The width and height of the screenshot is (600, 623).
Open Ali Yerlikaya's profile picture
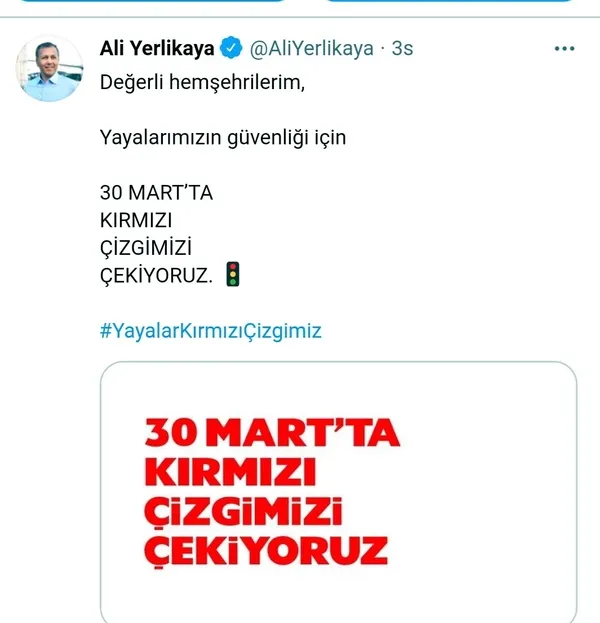50,68
